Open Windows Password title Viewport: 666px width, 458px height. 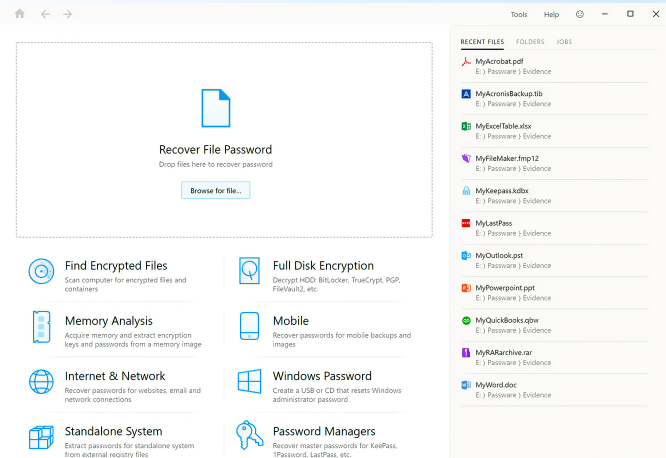click(x=322, y=376)
